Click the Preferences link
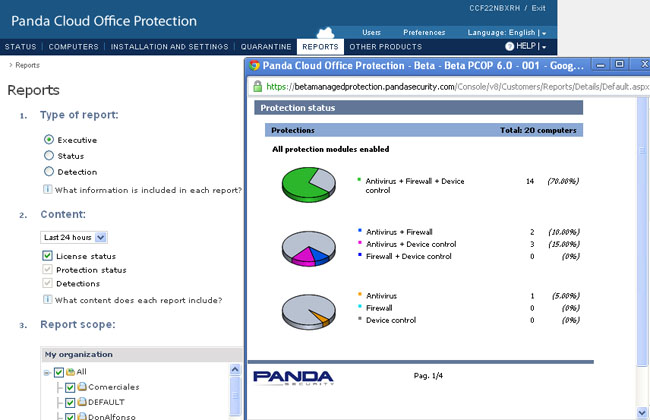 (424, 32)
